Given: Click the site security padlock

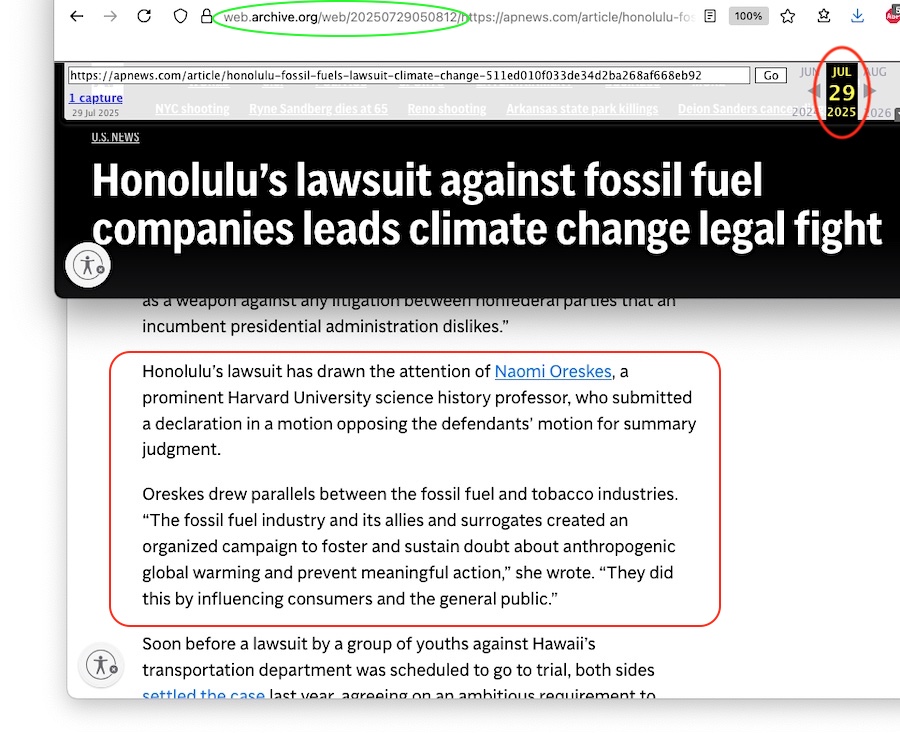Looking at the screenshot, I should tap(207, 16).
